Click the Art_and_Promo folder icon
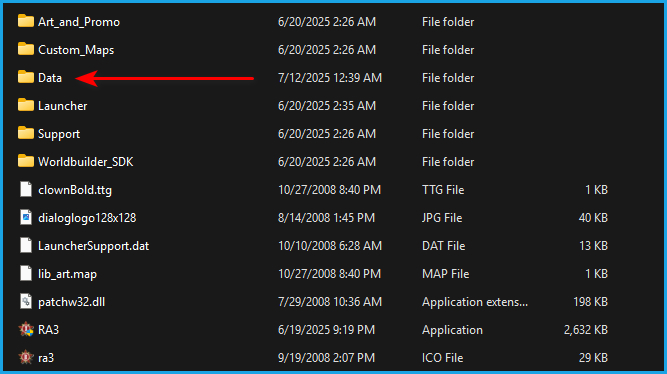667x374 pixels. (26, 21)
